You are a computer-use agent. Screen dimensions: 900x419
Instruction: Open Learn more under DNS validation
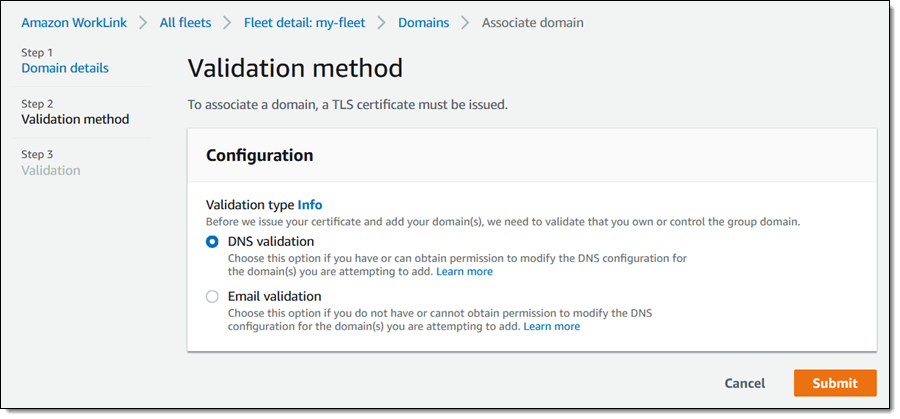tap(464, 271)
